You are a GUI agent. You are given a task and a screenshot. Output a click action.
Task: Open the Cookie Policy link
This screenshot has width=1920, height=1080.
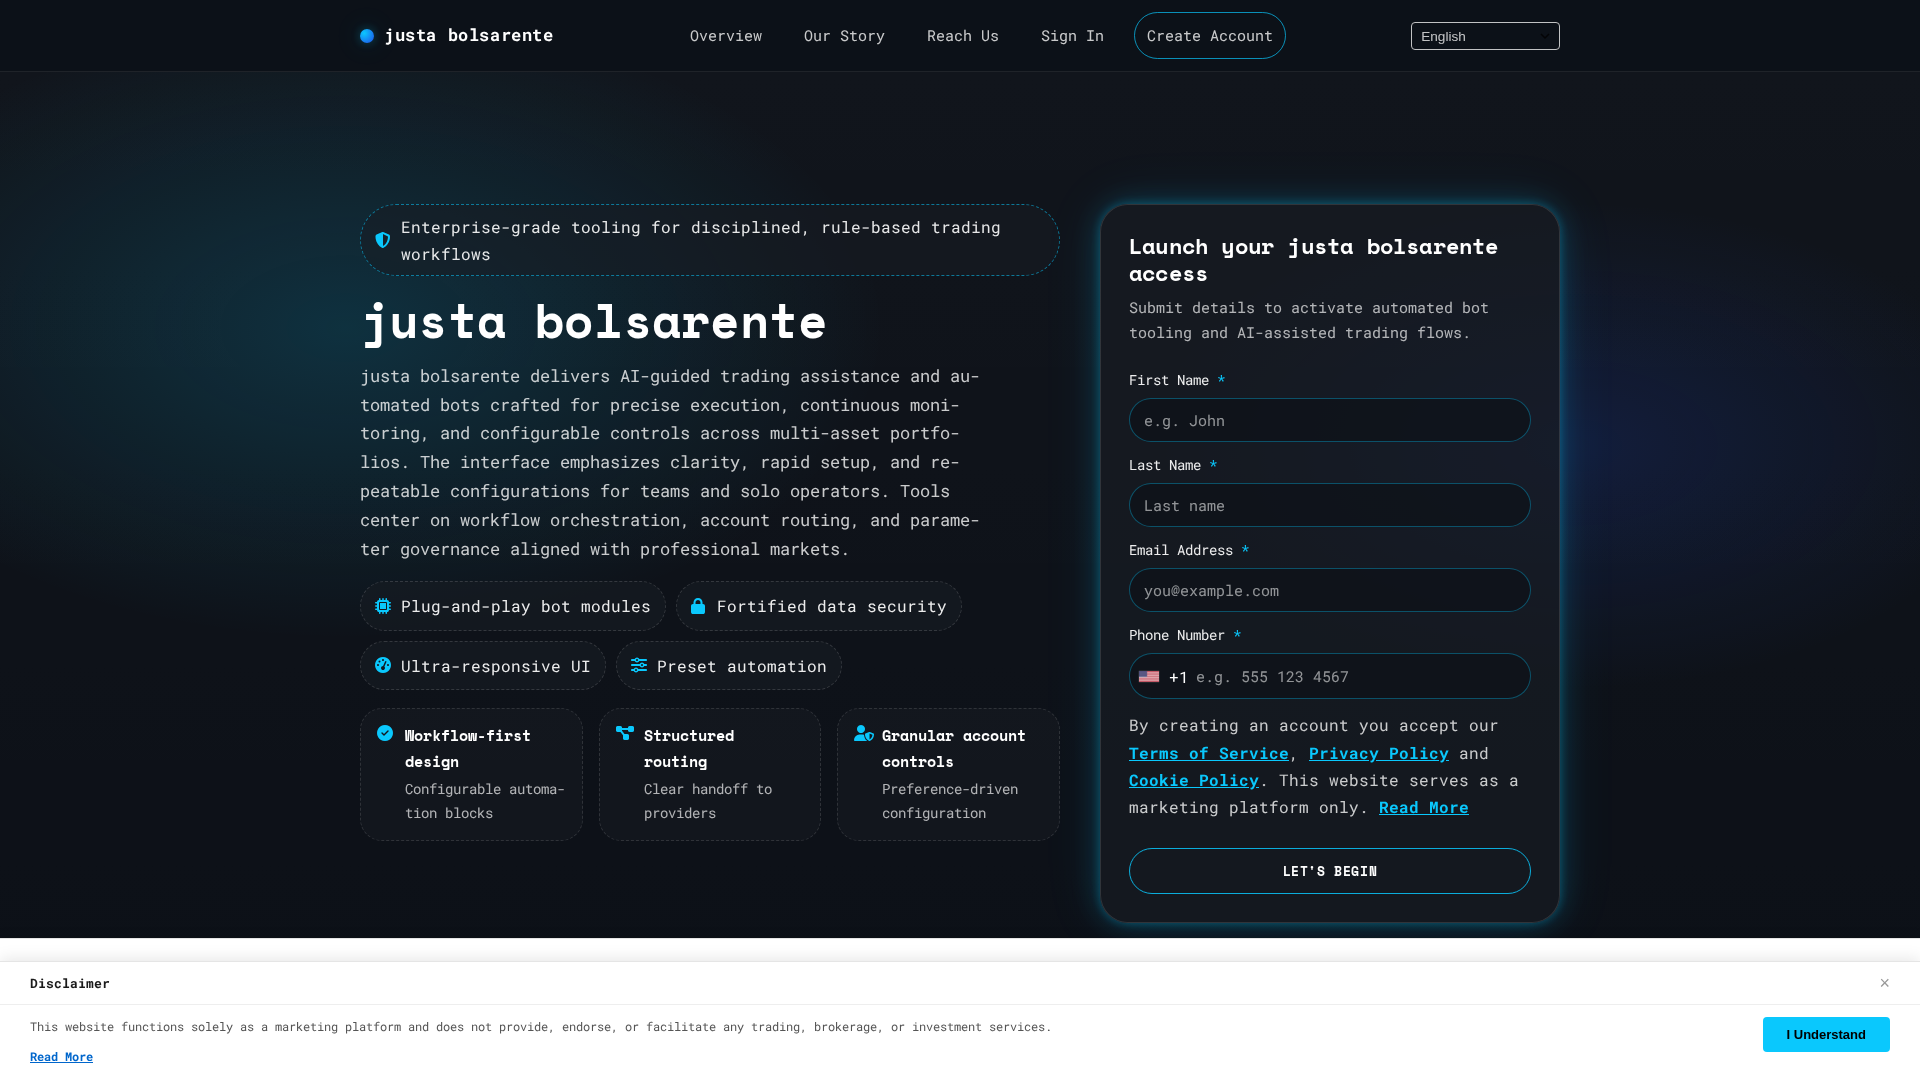pos(1194,780)
